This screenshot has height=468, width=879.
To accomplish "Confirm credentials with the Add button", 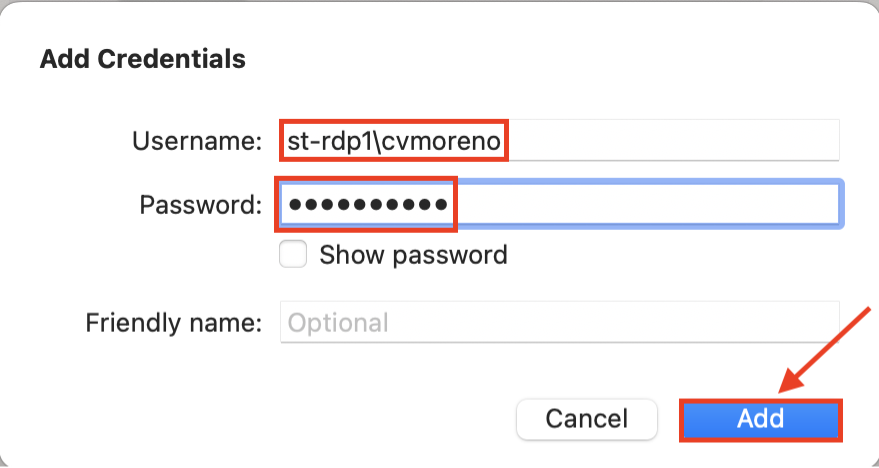I will [760, 418].
